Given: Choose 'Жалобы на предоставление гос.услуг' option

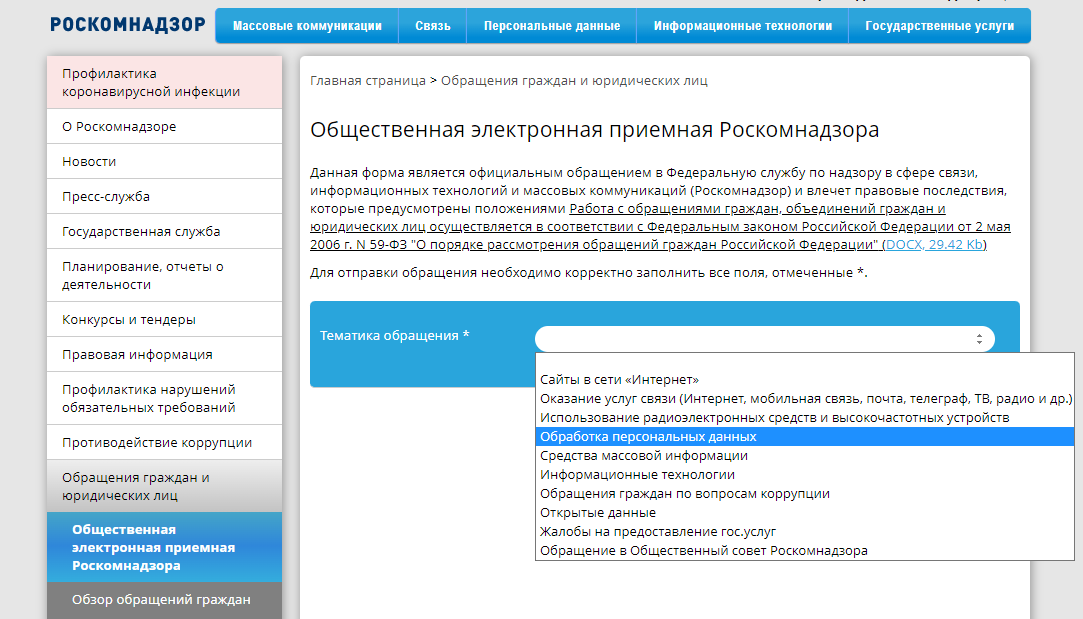Looking at the screenshot, I should [x=658, y=532].
